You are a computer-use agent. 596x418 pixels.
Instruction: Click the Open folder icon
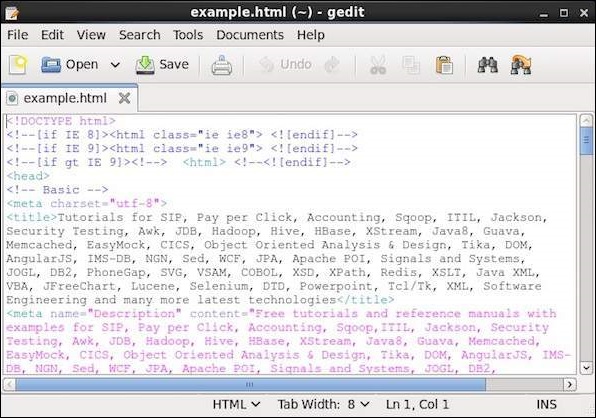coord(51,65)
